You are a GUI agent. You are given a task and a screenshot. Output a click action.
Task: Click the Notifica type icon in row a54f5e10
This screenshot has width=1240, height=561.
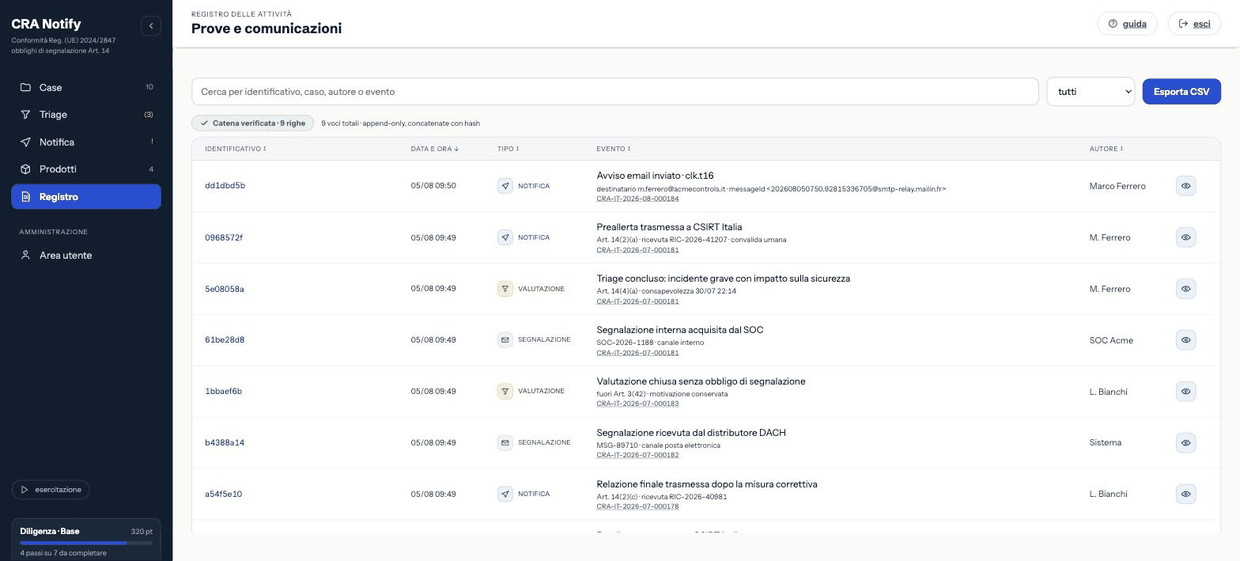505,494
